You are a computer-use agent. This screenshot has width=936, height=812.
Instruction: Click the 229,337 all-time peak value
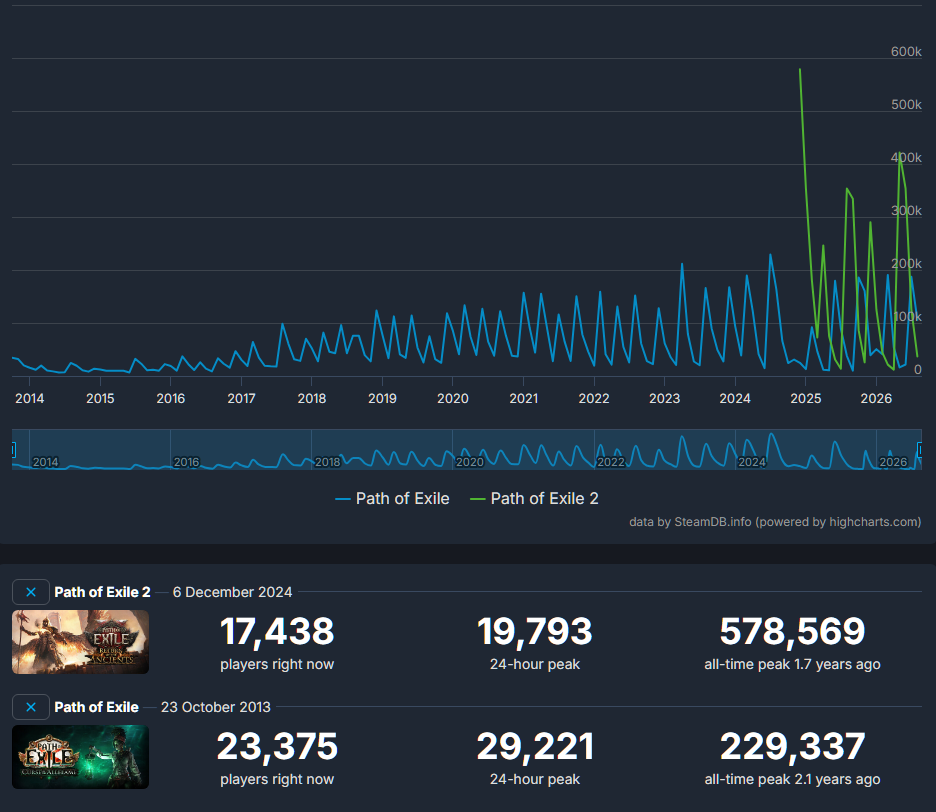pos(792,747)
